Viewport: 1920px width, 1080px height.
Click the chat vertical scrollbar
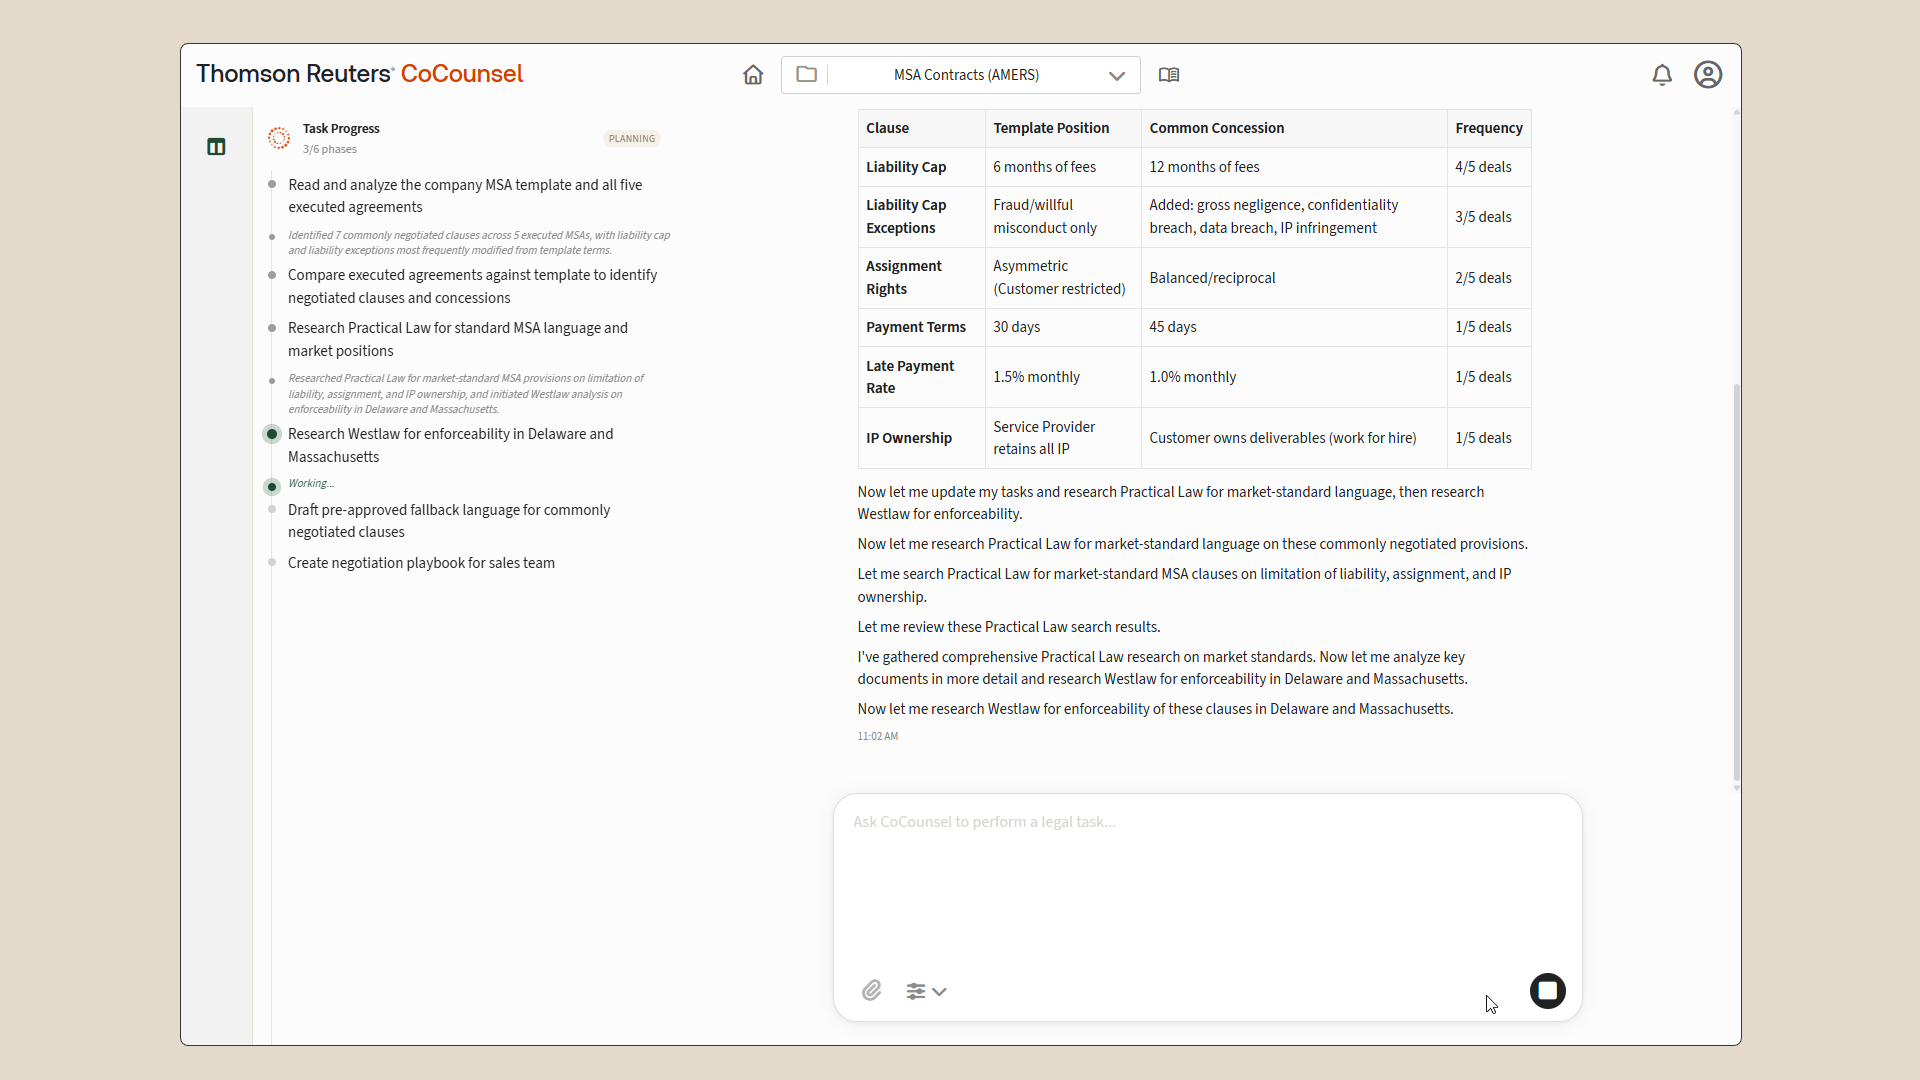click(x=1736, y=580)
